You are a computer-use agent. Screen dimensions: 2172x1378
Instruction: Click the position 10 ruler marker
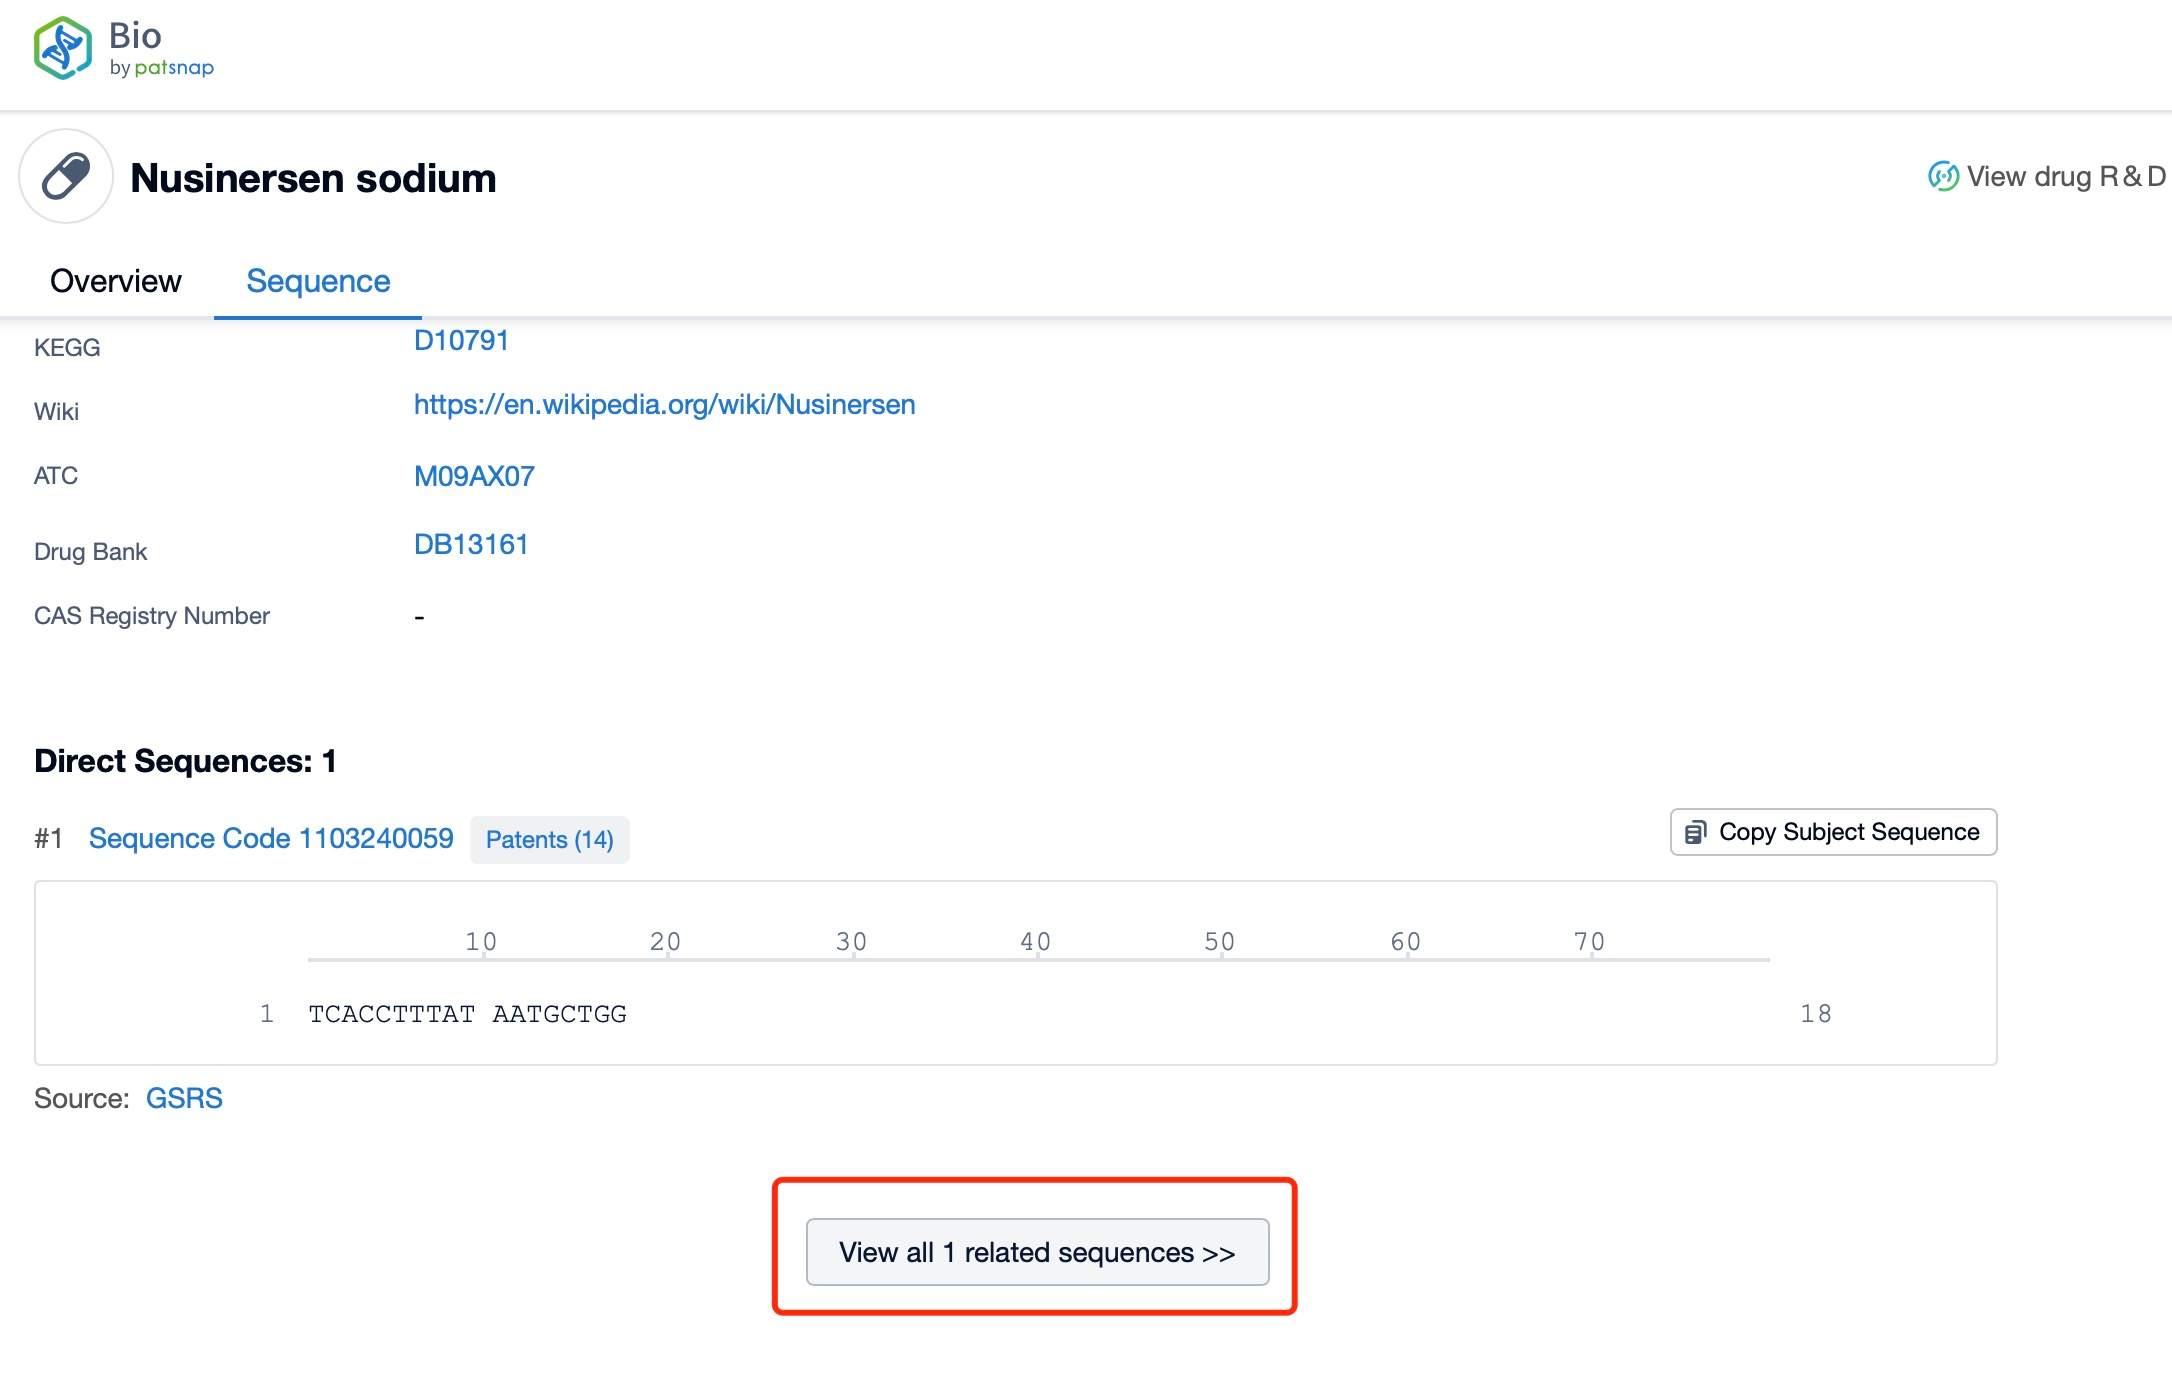(x=481, y=942)
